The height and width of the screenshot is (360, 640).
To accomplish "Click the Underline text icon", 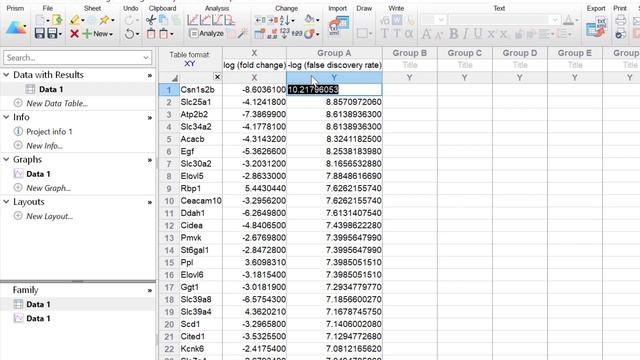I will click(x=478, y=34).
